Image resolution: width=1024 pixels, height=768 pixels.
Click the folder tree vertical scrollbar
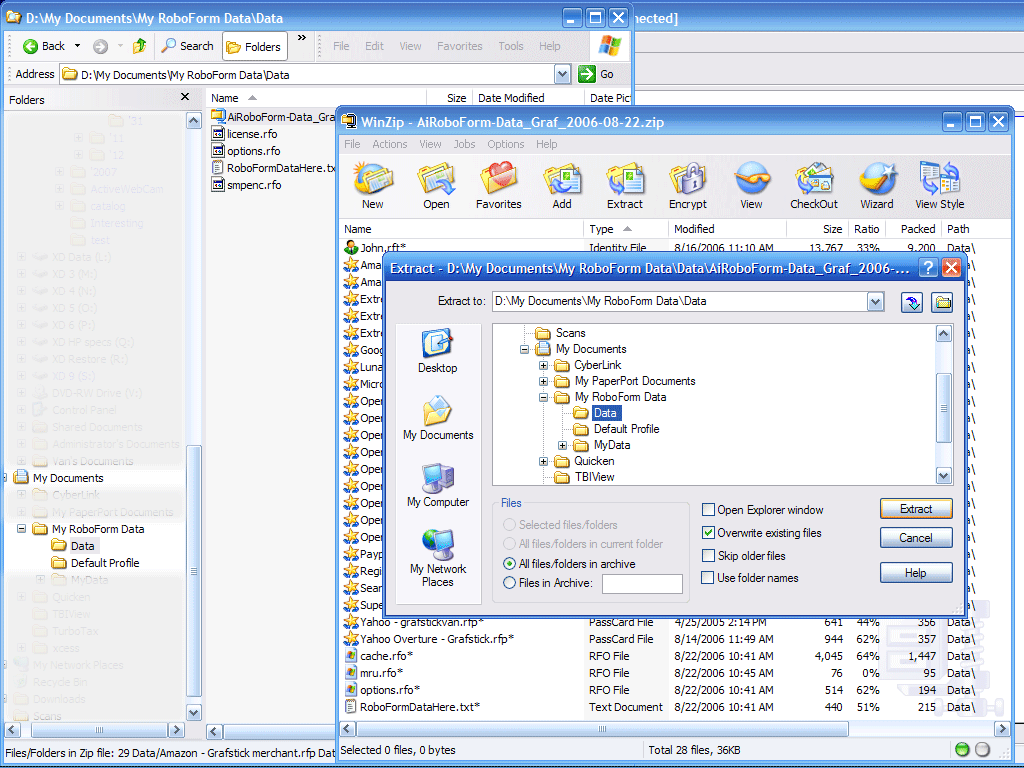pyautogui.click(x=943, y=405)
